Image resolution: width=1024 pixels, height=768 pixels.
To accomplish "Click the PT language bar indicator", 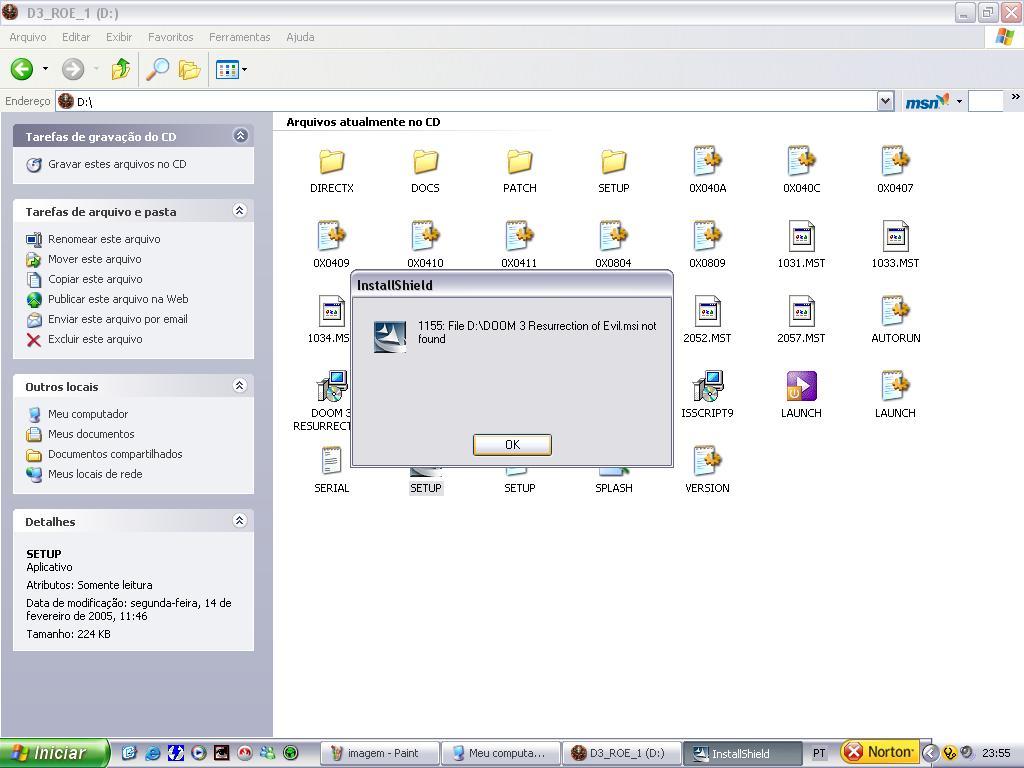I will tap(819, 753).
